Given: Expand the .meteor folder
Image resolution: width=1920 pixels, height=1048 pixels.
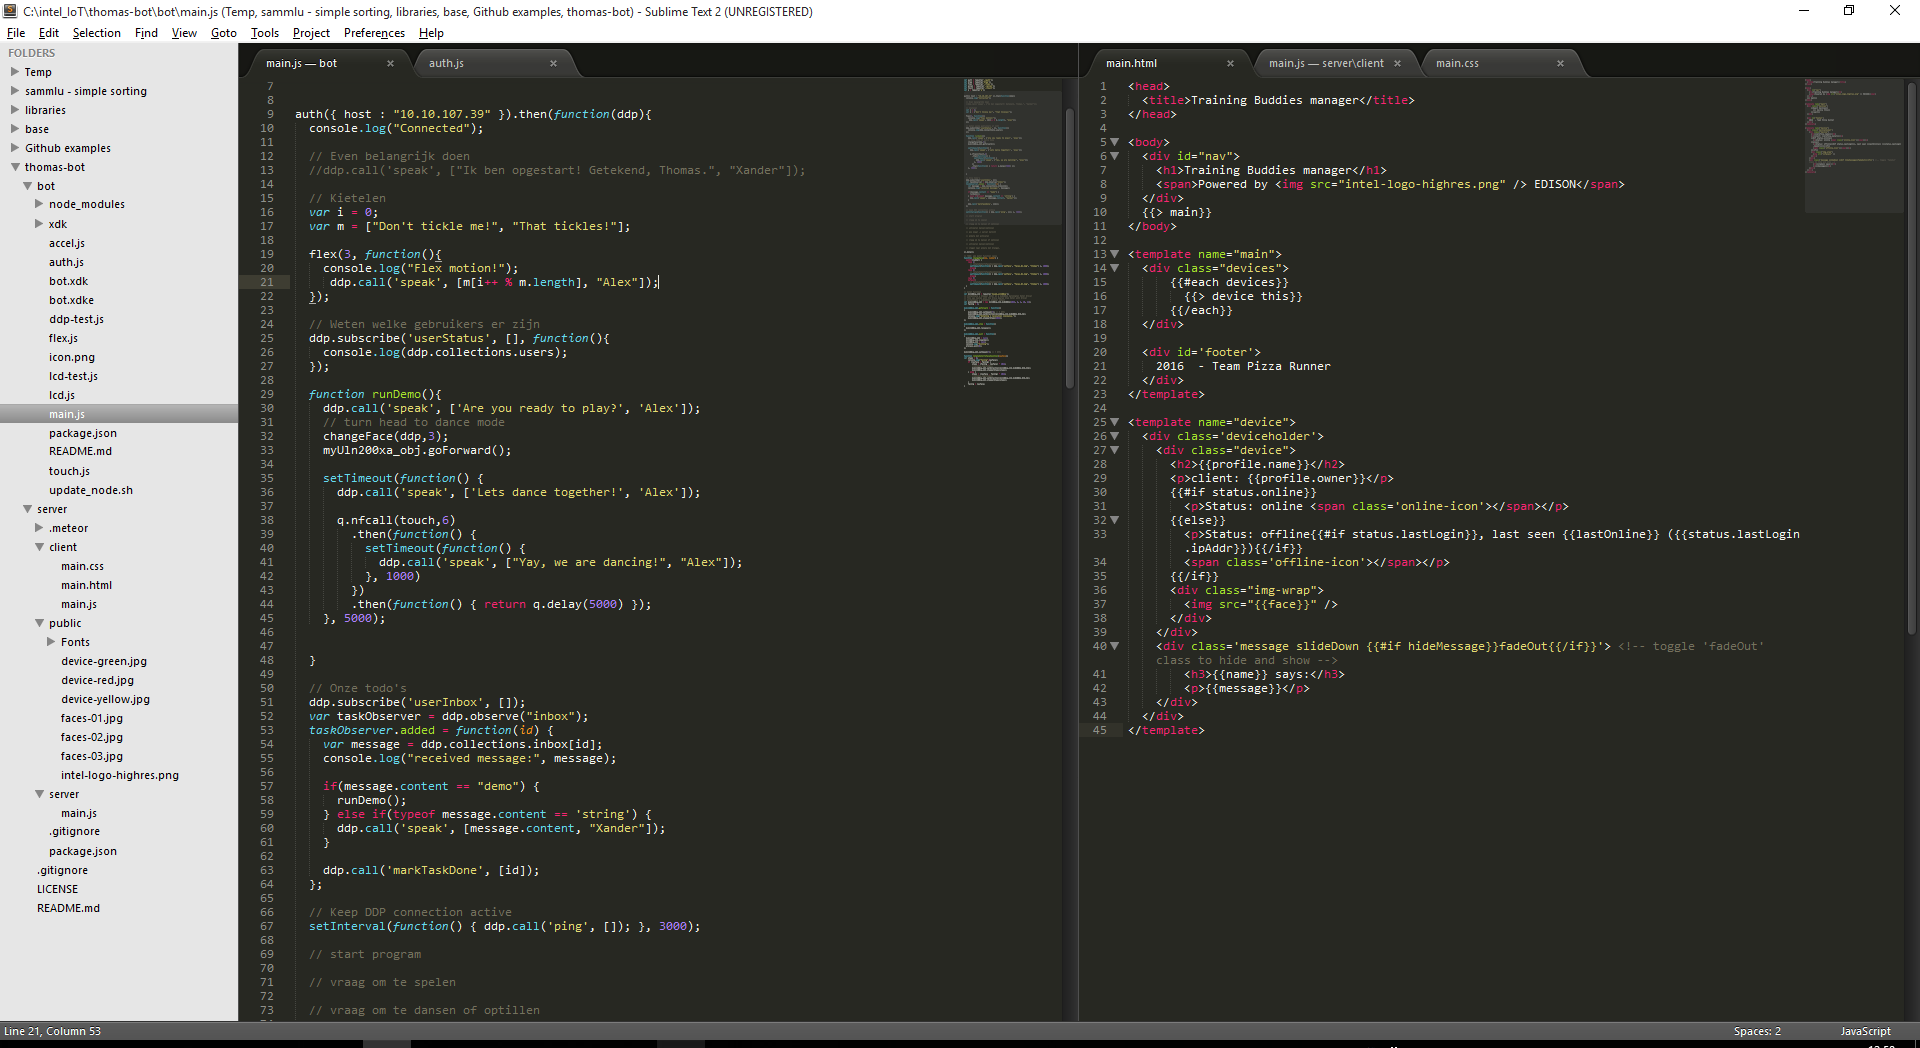Looking at the screenshot, I should (x=39, y=528).
